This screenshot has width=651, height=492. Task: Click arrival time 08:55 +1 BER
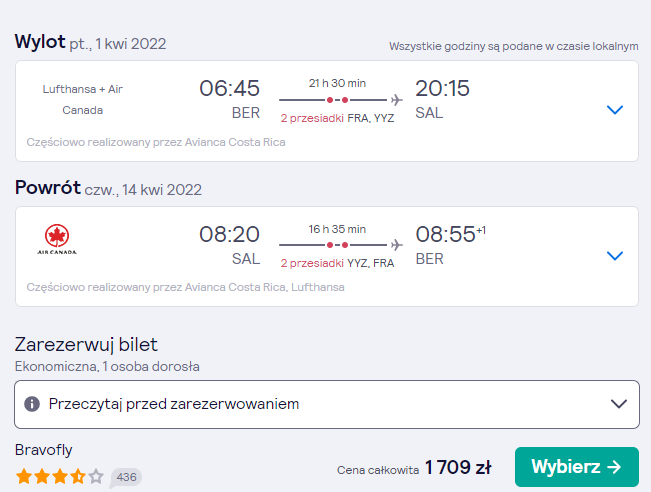point(450,245)
